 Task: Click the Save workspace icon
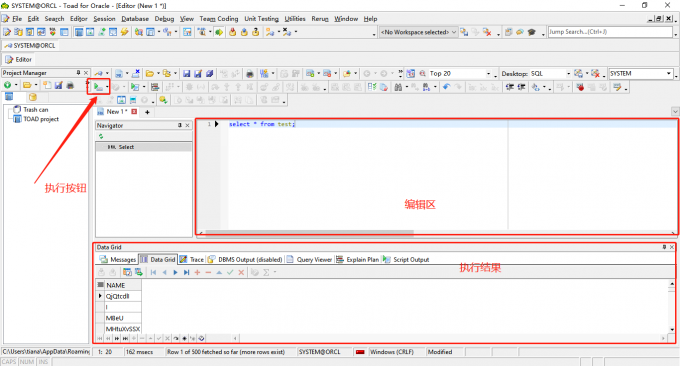[464, 32]
